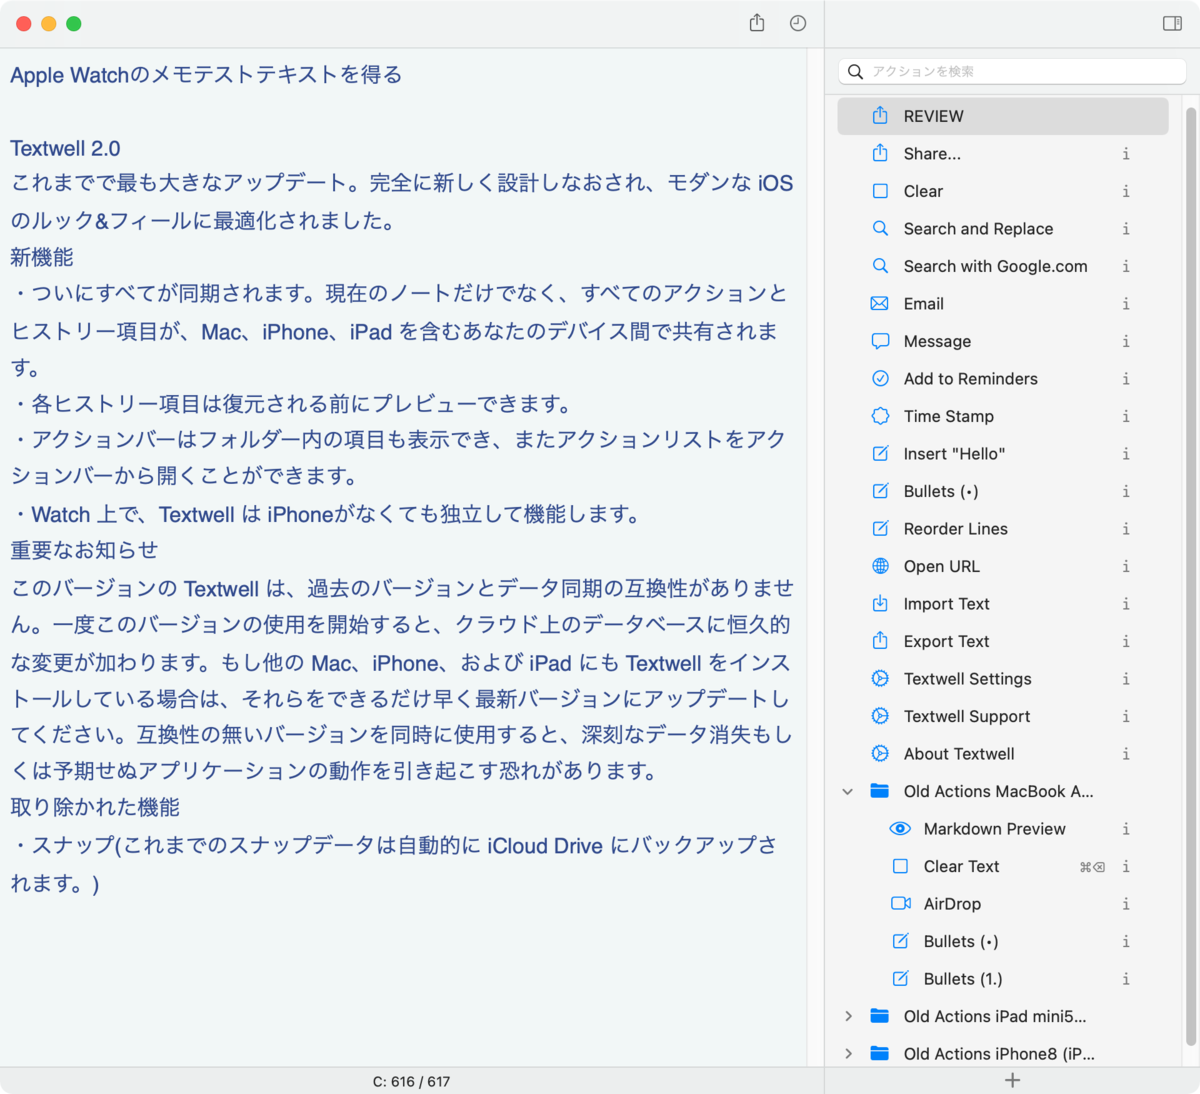Image resolution: width=1200 pixels, height=1094 pixels.
Task: Click the About Textwell icon
Action: click(880, 753)
